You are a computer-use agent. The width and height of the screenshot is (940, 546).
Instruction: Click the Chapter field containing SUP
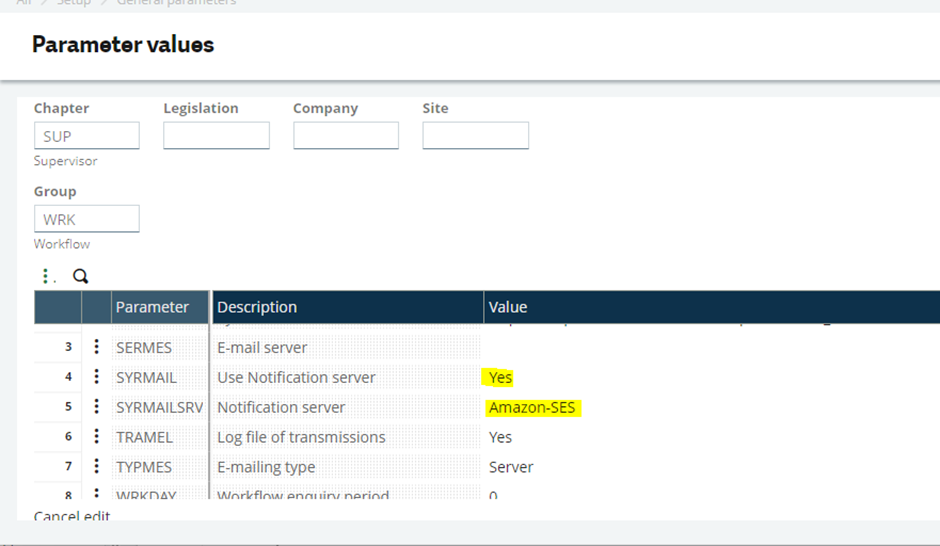(87, 136)
